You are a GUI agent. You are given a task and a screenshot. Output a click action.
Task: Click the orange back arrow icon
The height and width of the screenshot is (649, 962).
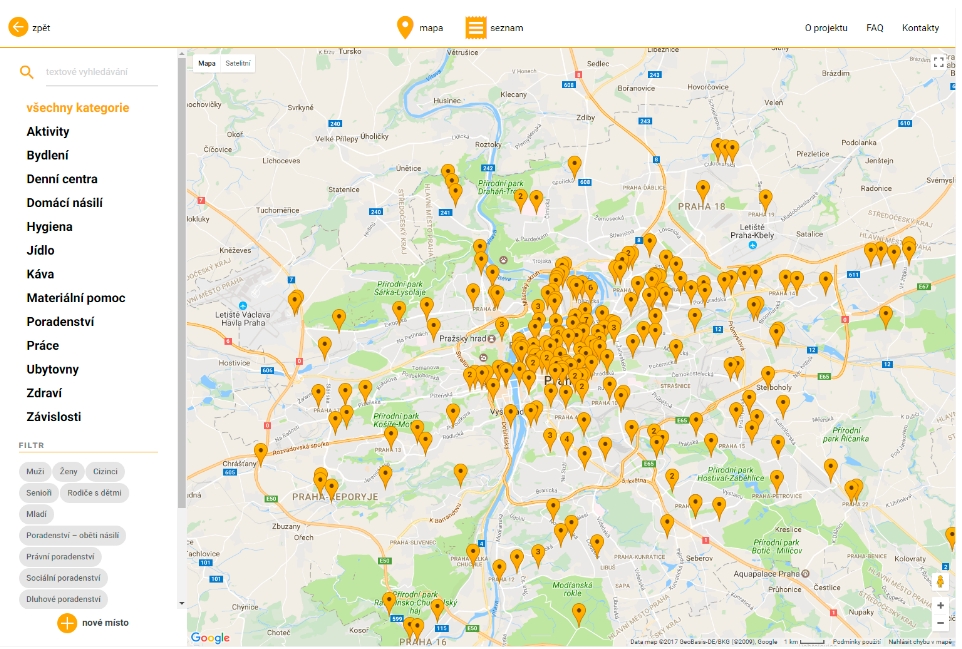pyautogui.click(x=18, y=27)
